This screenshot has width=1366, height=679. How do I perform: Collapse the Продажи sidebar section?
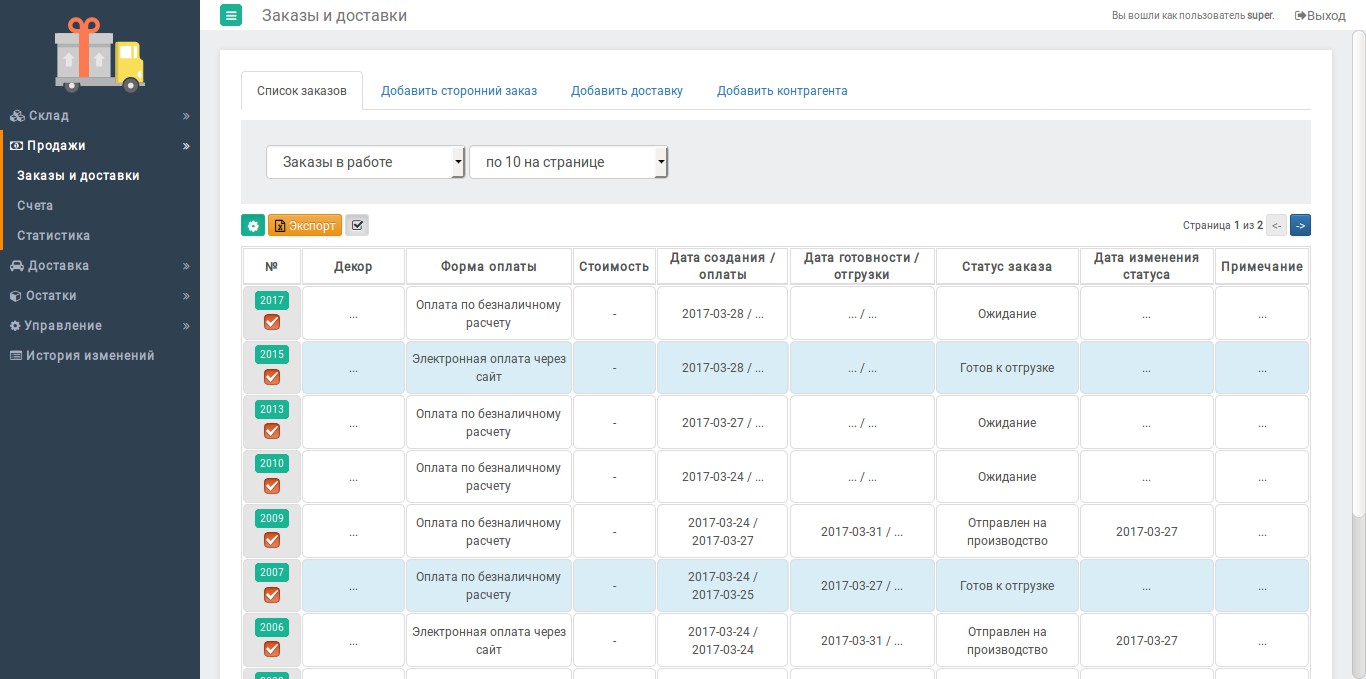click(x=100, y=146)
